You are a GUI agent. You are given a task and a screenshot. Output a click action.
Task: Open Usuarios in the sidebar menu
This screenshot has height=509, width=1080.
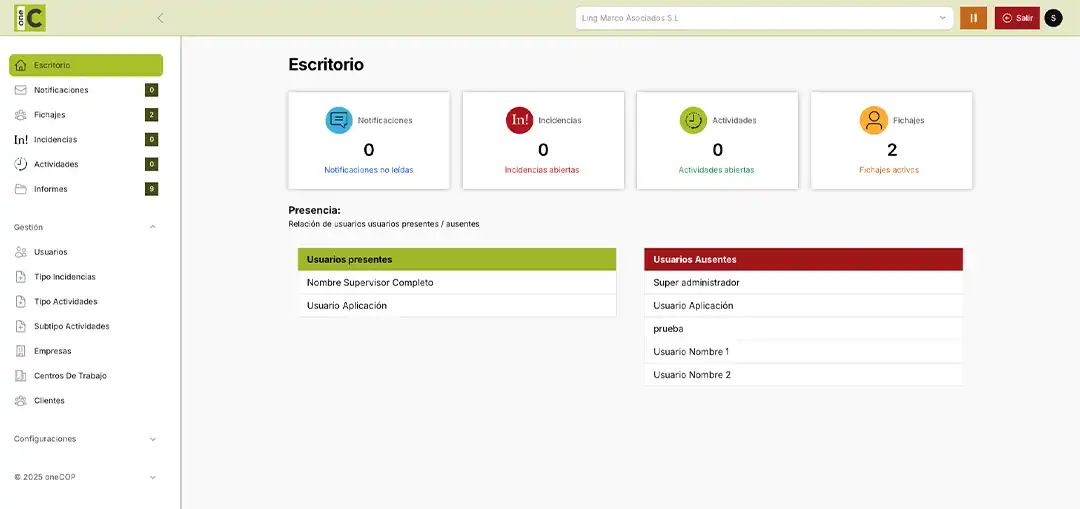(x=50, y=252)
